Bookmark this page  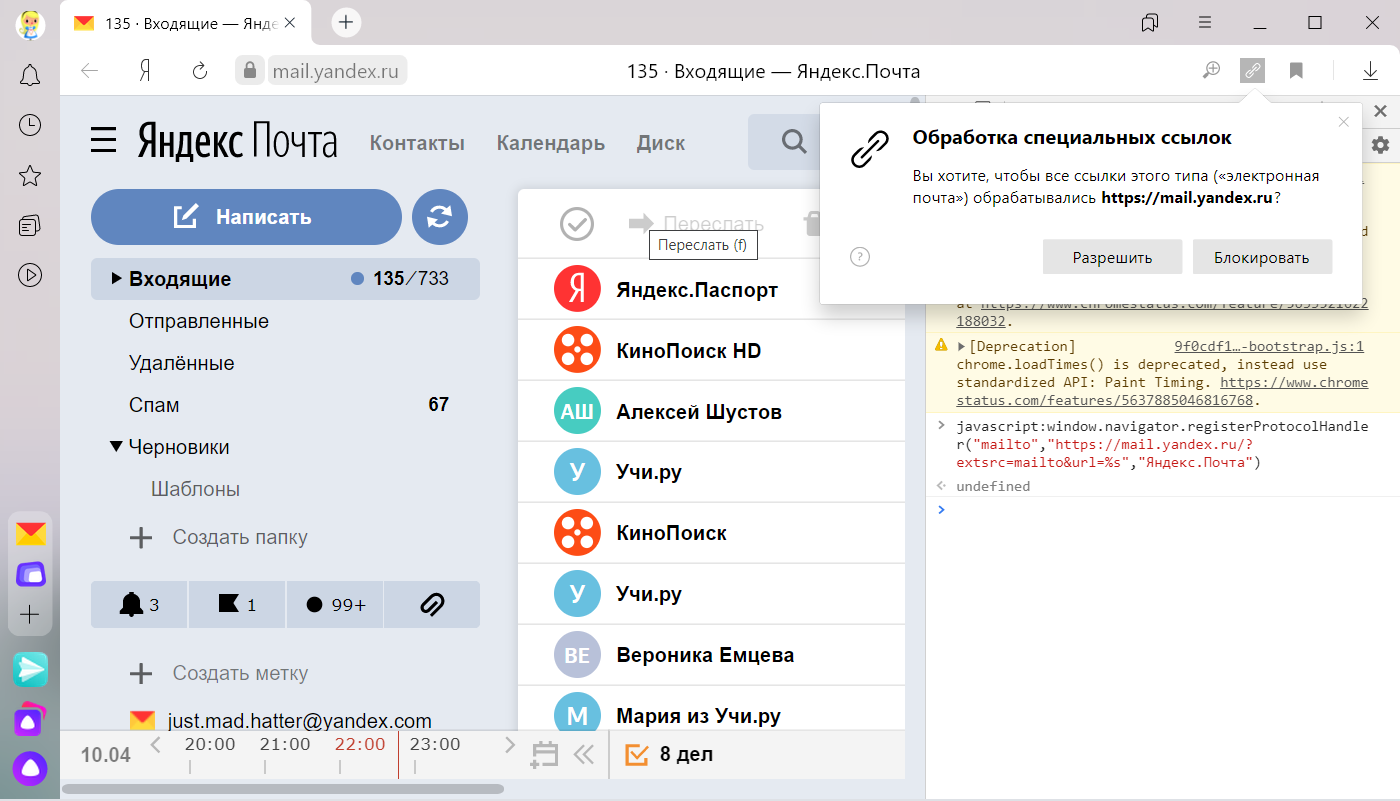1296,70
